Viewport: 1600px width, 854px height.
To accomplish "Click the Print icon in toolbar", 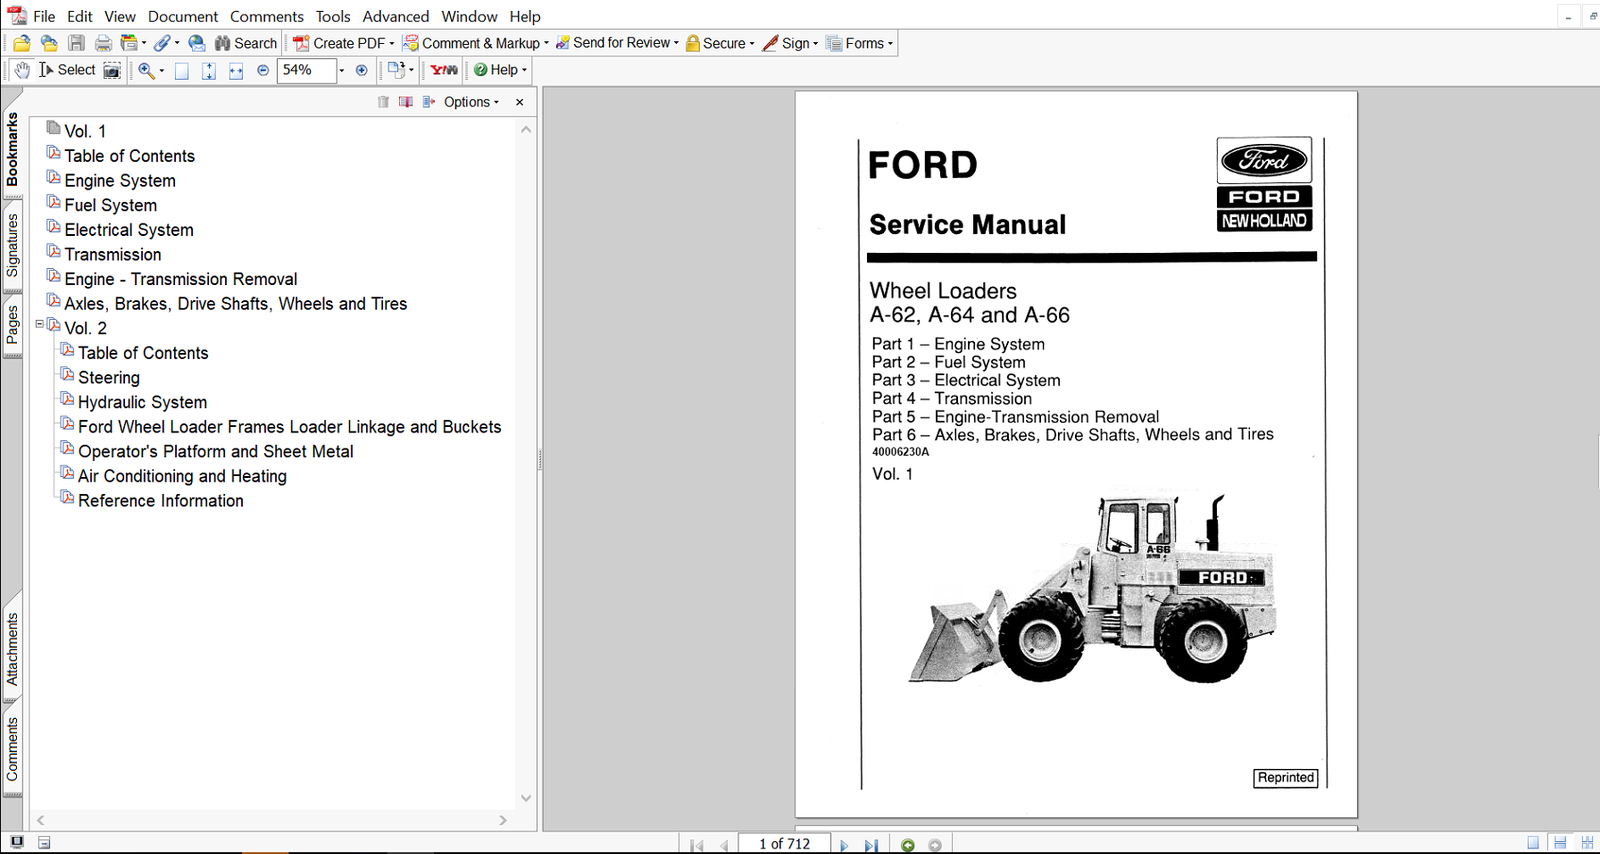I will point(103,43).
